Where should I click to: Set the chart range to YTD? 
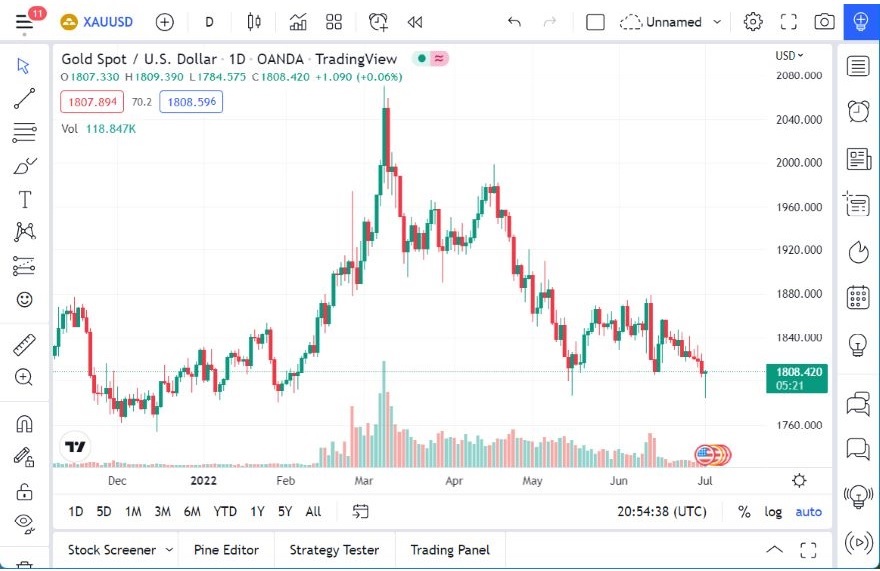point(225,512)
